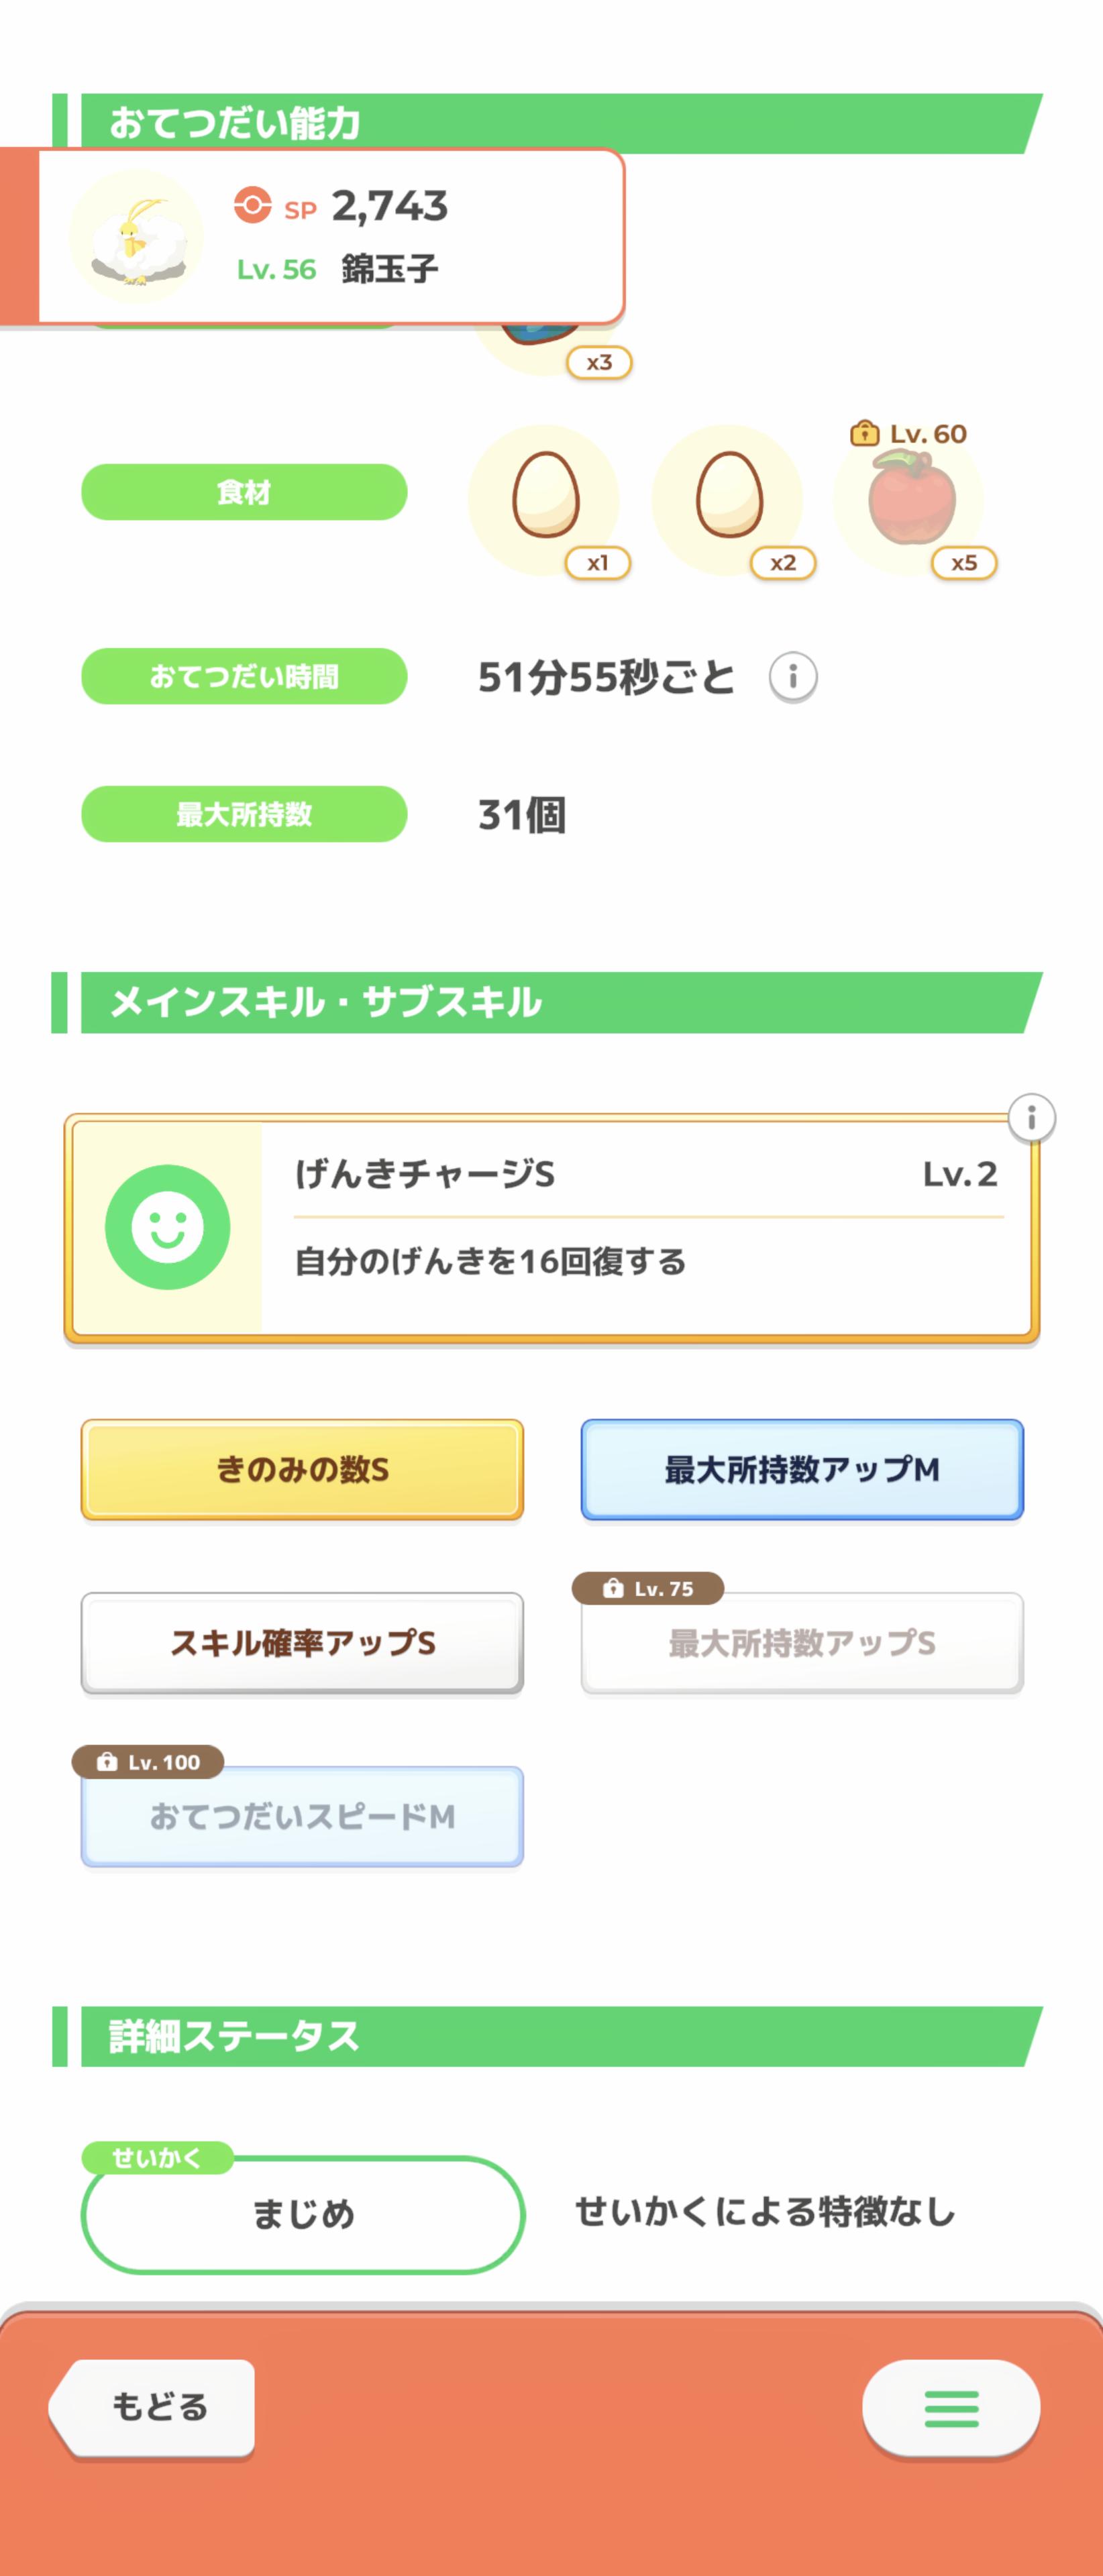1103x2576 pixels.
Task: Select 最大所持数アップM sub skill
Action: (802, 1469)
